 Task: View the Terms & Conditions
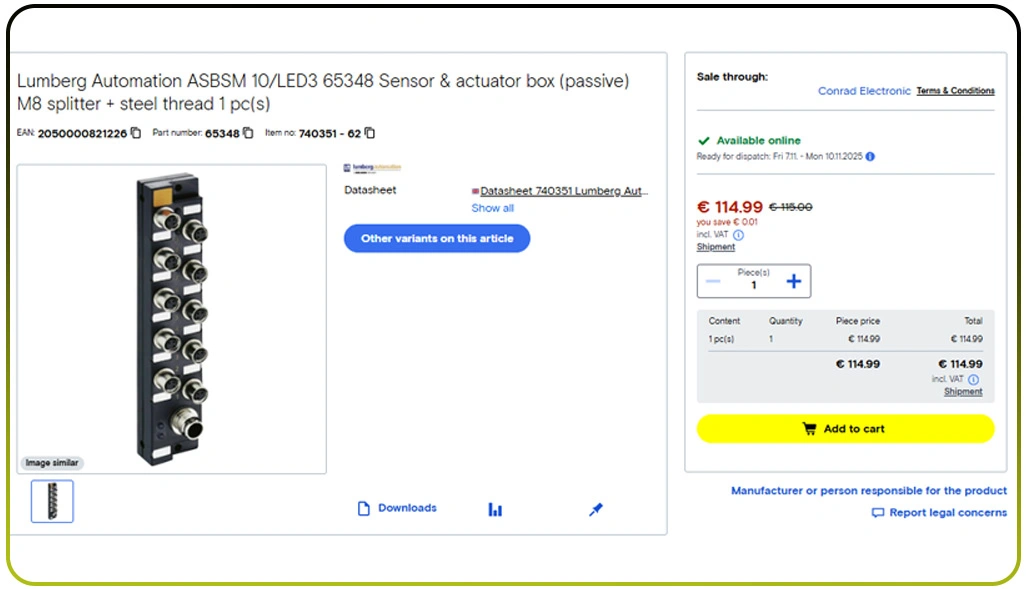tap(955, 91)
